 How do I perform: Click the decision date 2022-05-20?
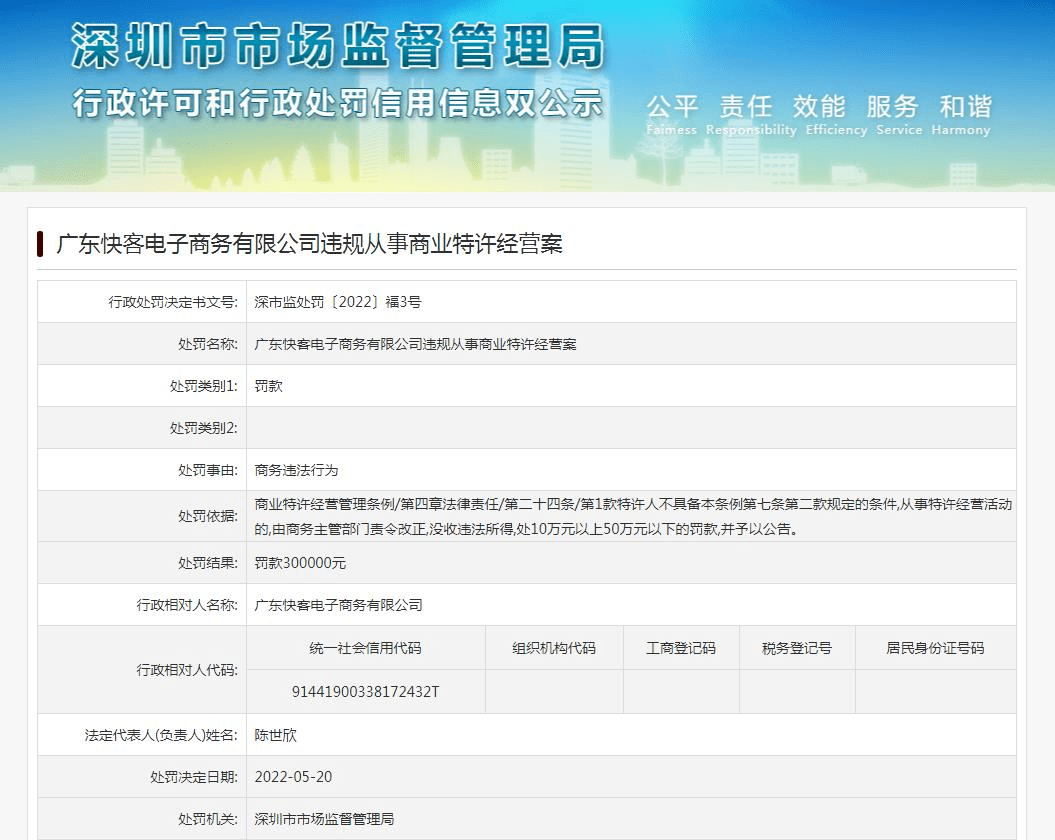293,777
